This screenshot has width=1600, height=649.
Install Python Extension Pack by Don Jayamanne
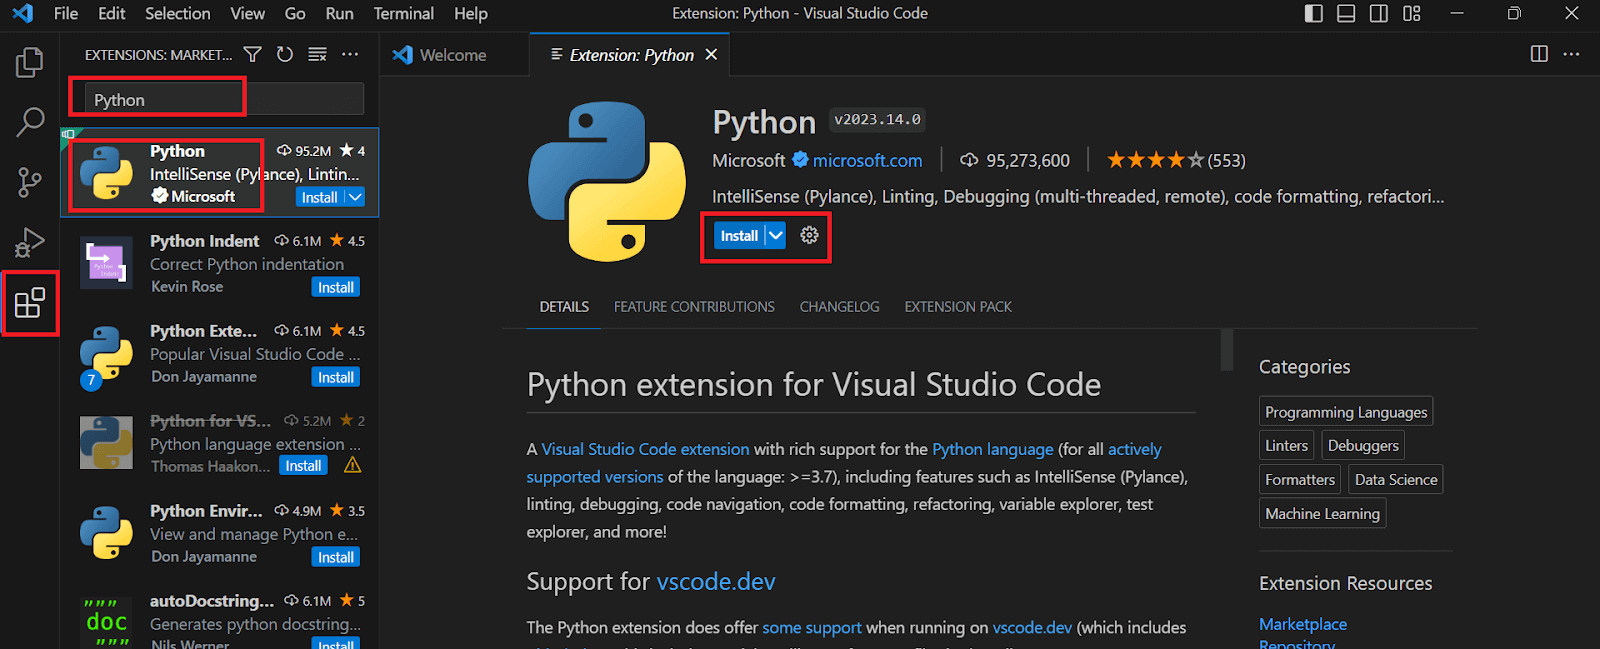[x=336, y=377]
